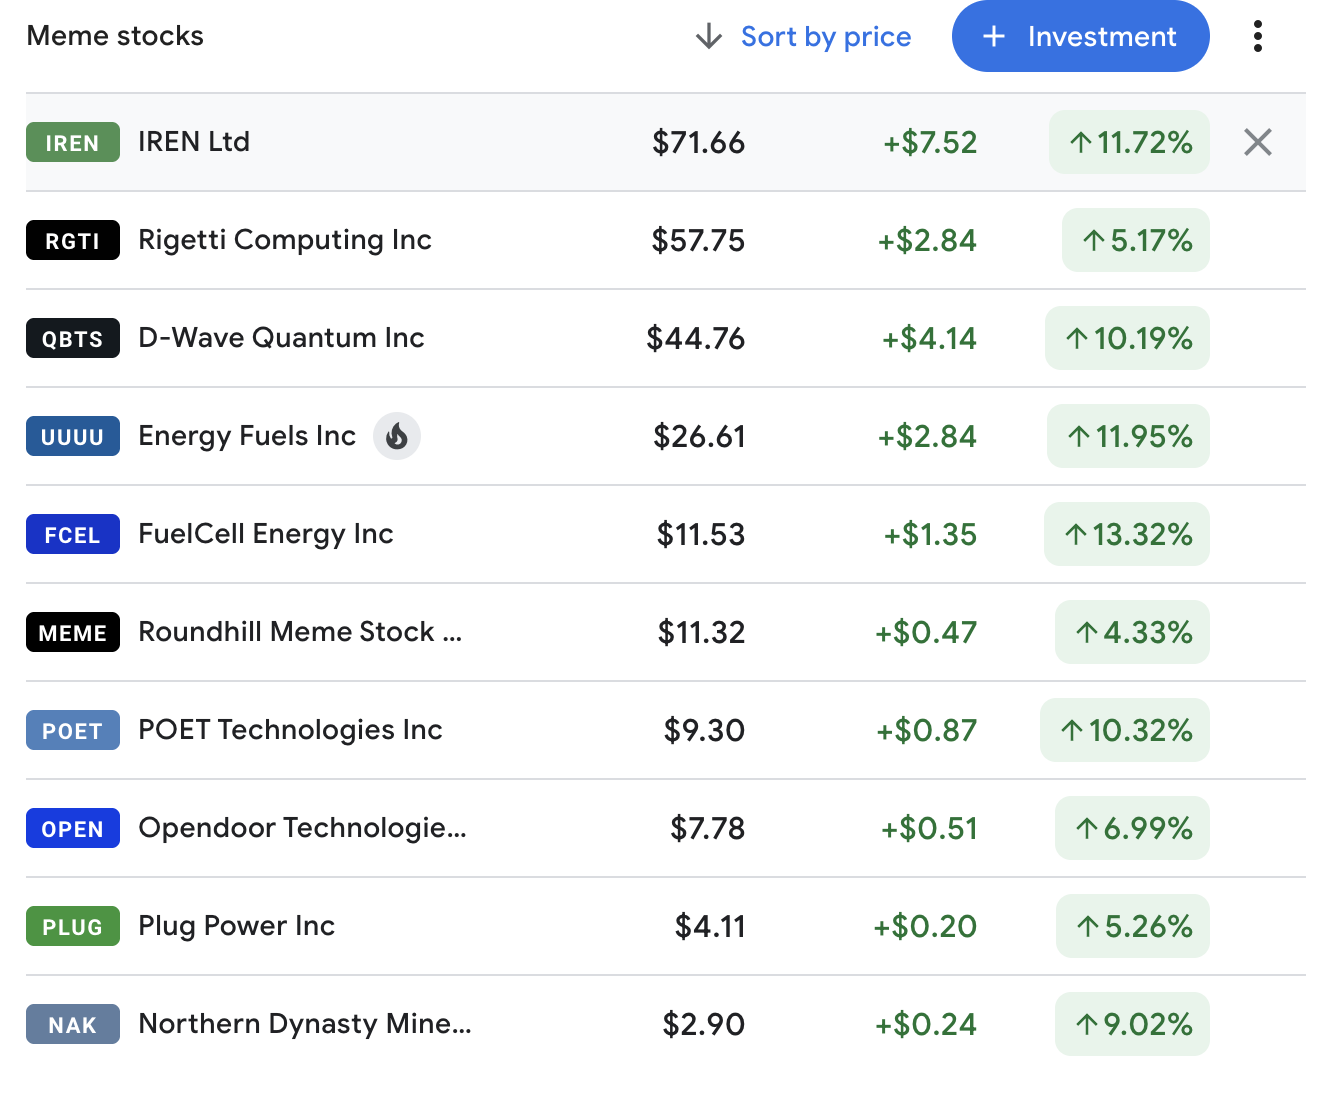The height and width of the screenshot is (1104, 1328).
Task: Open the Opendoor Technologies entry
Action: pos(302,828)
